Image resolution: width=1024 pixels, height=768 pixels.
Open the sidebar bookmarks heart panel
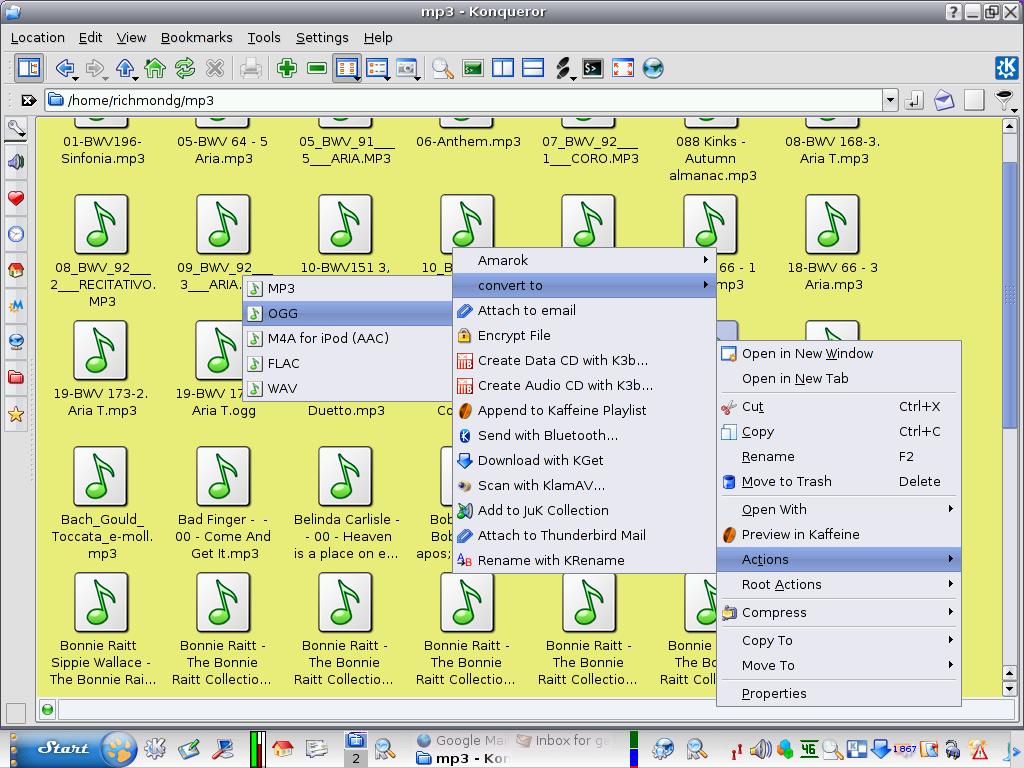(16, 198)
